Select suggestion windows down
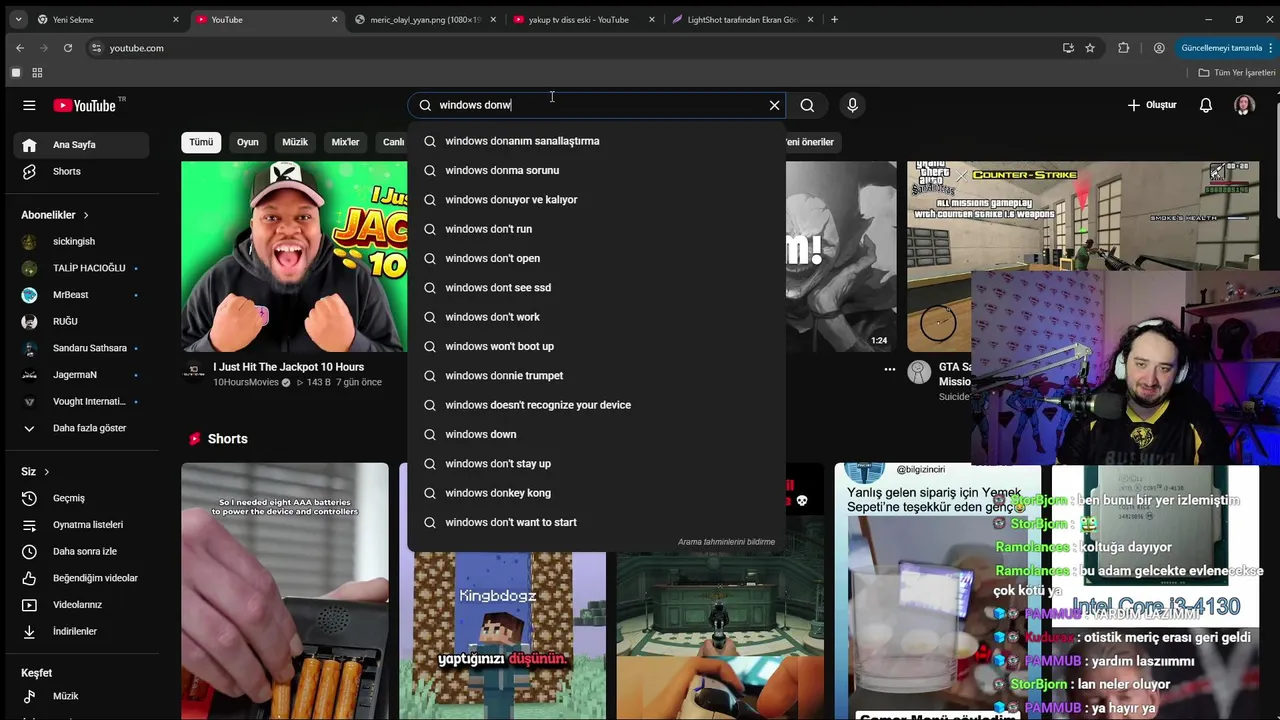Viewport: 1280px width, 720px height. [x=596, y=434]
